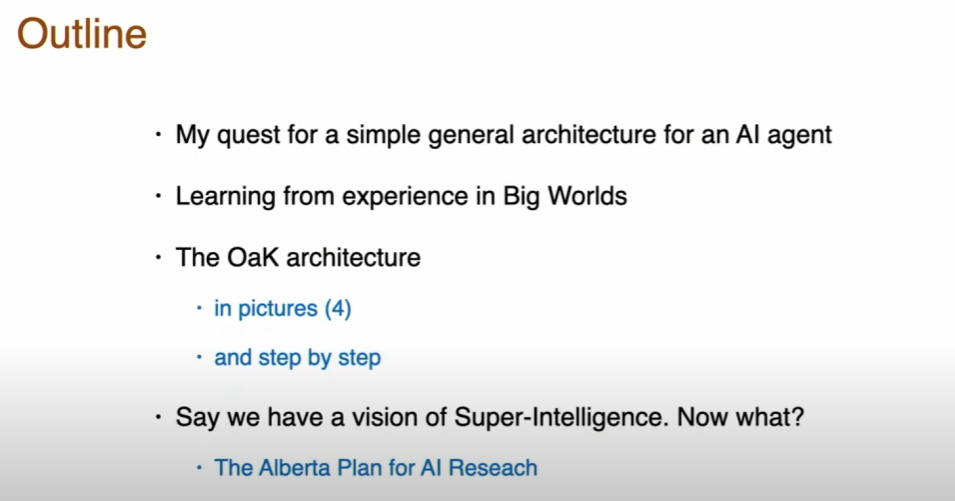Click the Outline slide title

(x=82, y=33)
